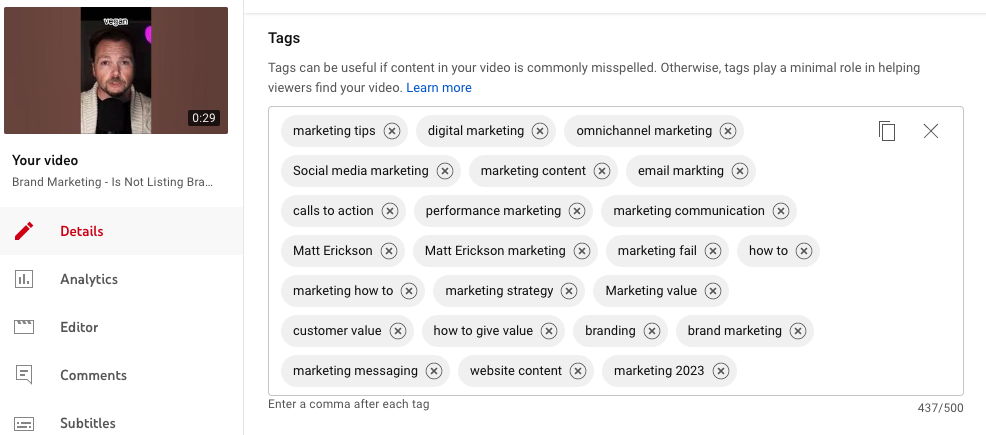Remove the 'marketing tips' tag
The image size is (986, 435).
(x=392, y=131)
